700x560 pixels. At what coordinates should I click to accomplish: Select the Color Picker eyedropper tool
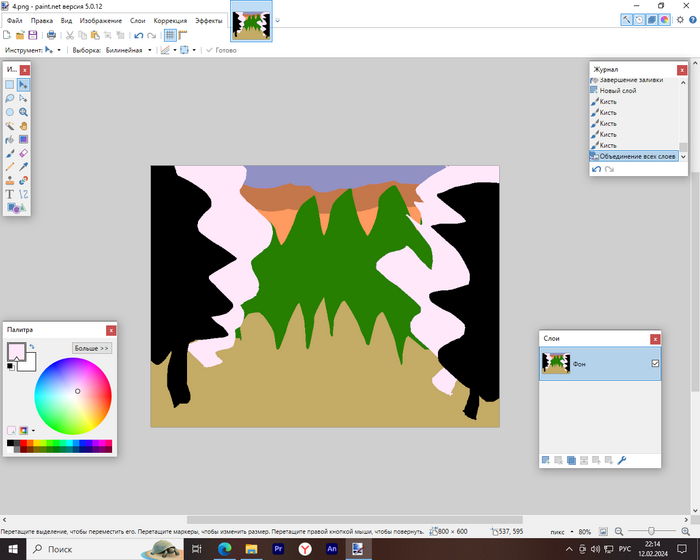point(23,167)
